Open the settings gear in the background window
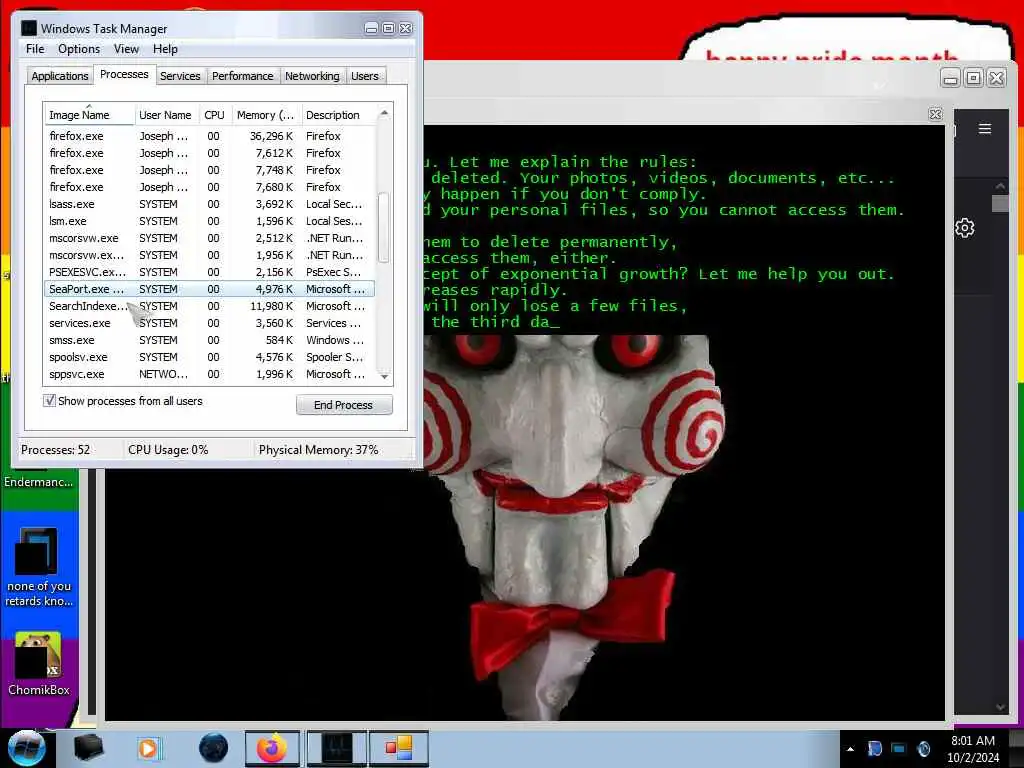The height and width of the screenshot is (768, 1024). (965, 228)
